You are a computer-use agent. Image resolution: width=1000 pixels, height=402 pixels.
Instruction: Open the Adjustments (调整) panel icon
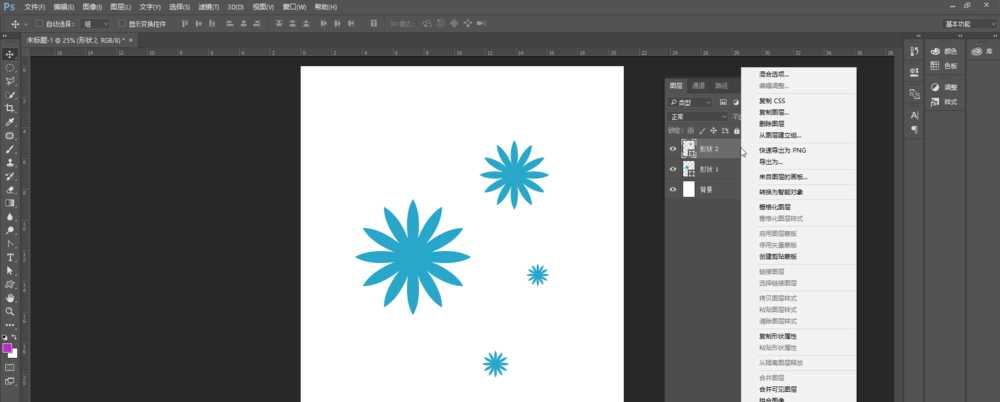pos(942,87)
